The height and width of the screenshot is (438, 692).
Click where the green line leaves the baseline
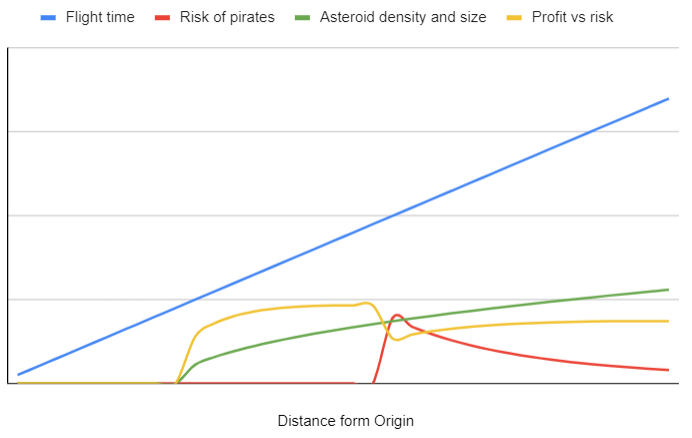(178, 382)
